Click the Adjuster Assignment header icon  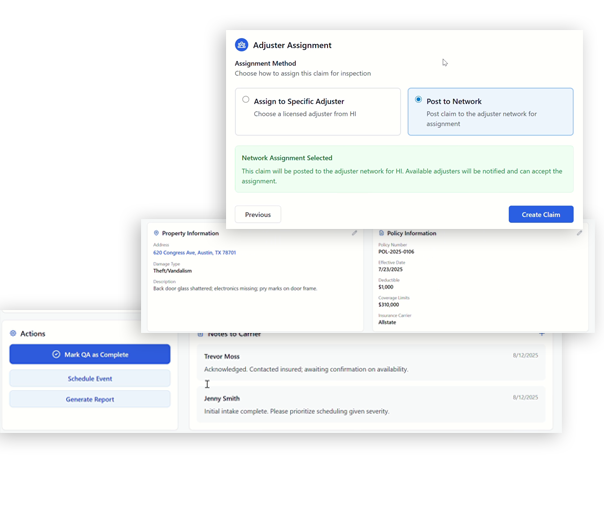pos(241,45)
